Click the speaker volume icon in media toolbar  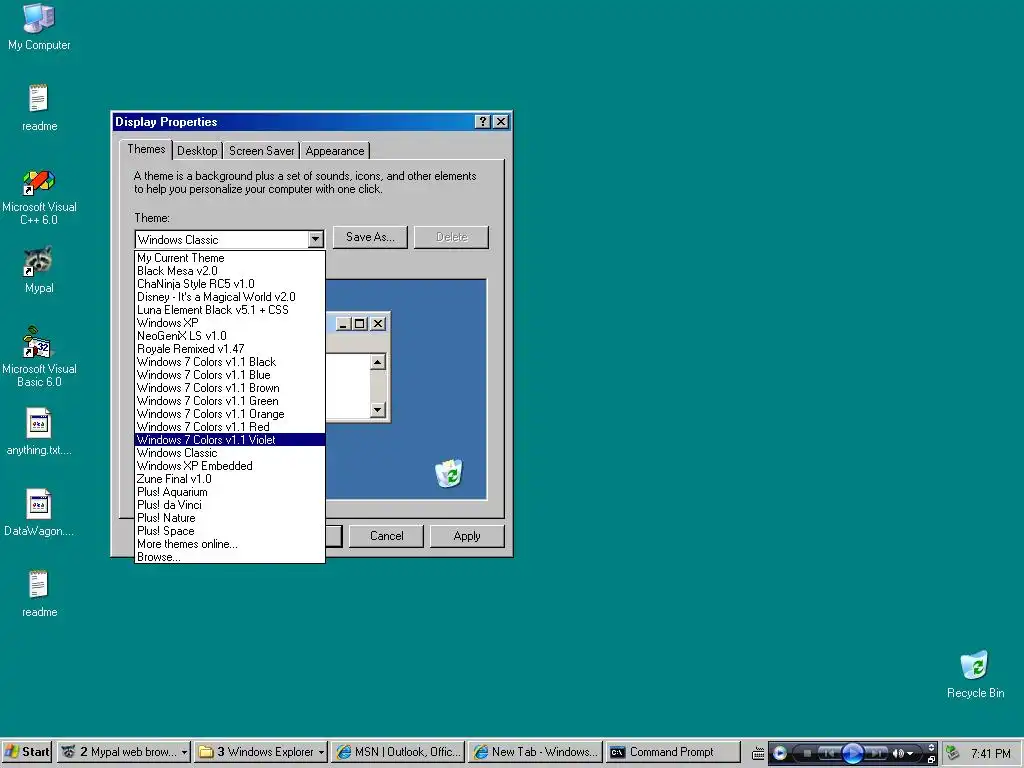click(x=899, y=754)
